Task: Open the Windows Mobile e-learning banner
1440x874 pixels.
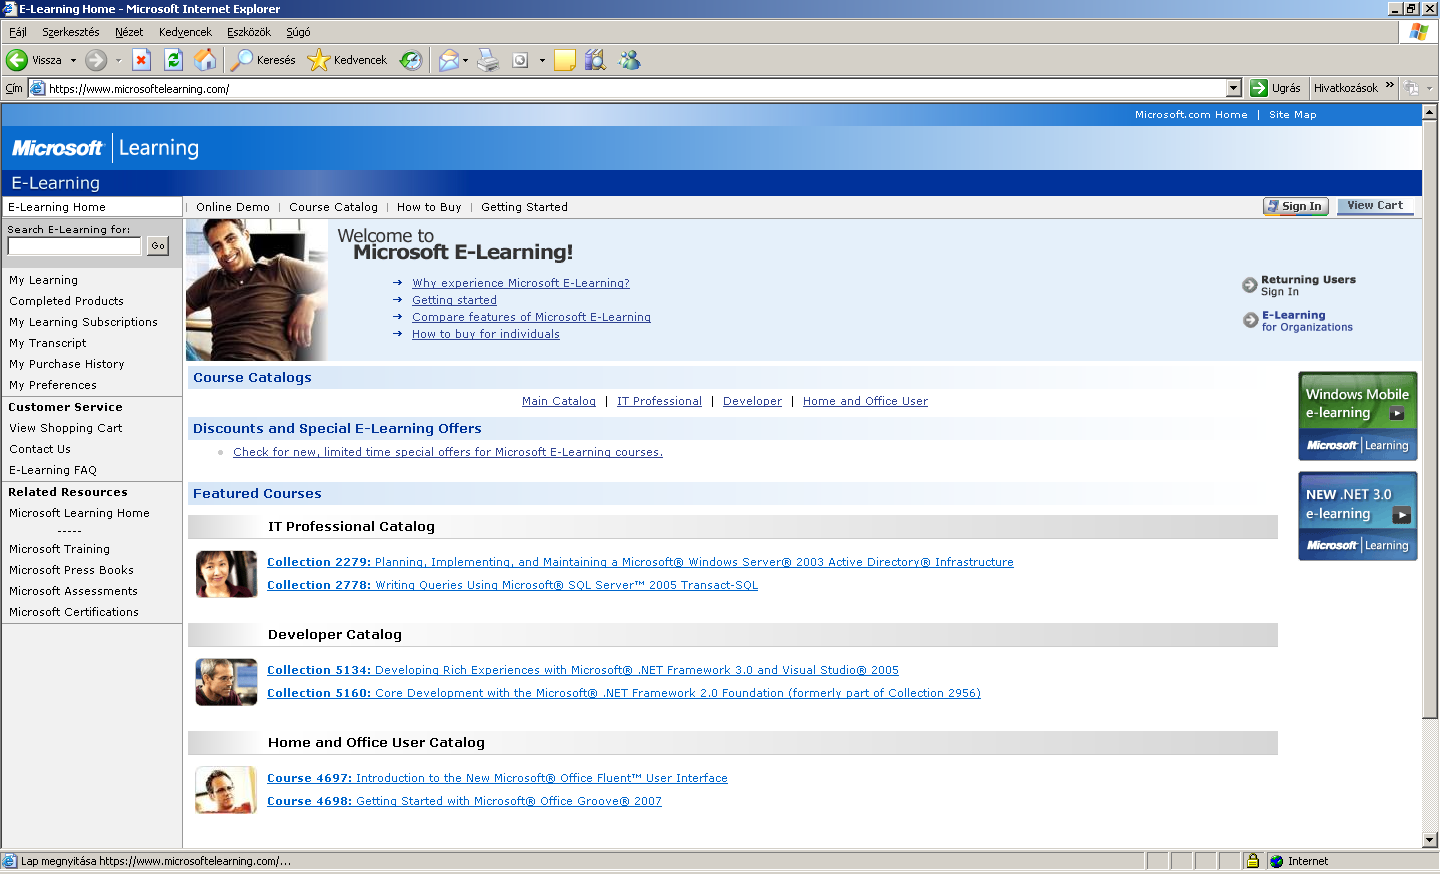Action: pos(1357,416)
